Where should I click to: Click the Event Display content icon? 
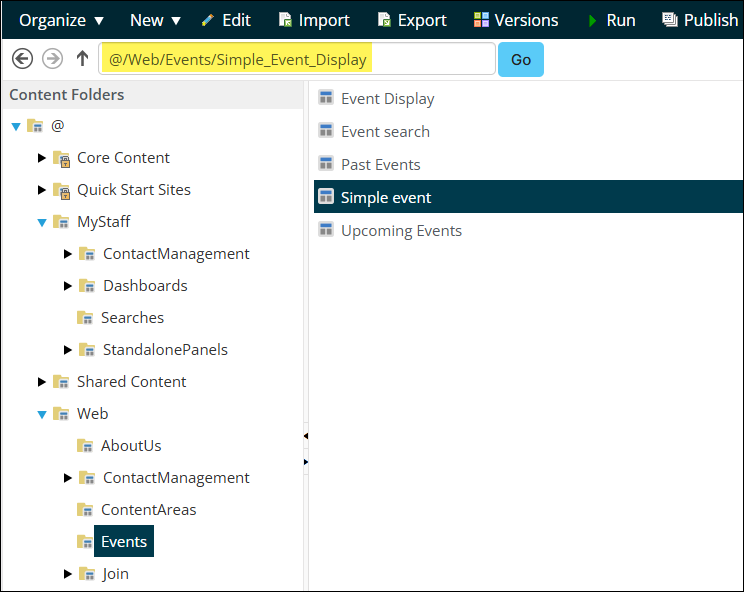(x=325, y=98)
